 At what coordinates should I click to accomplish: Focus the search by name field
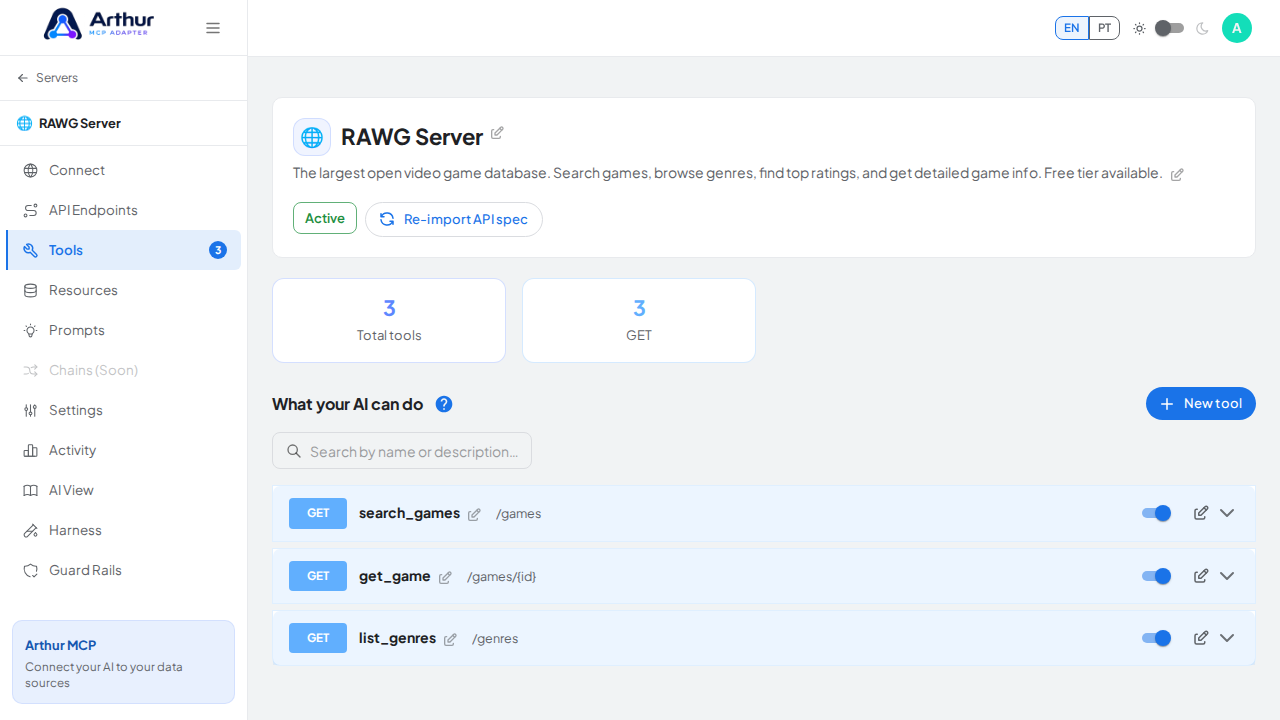click(402, 451)
